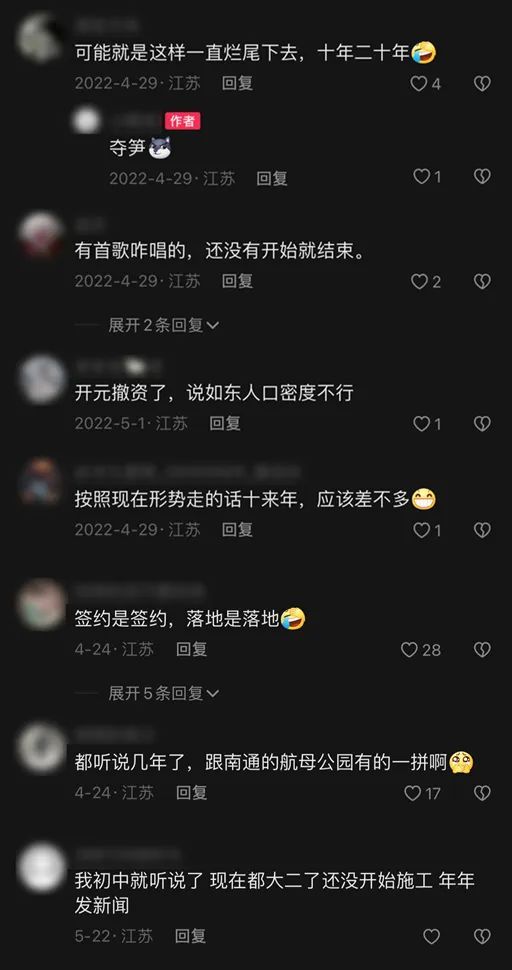The width and height of the screenshot is (512, 970).
Task: Reply to the 航母公园 comment
Action: point(191,792)
